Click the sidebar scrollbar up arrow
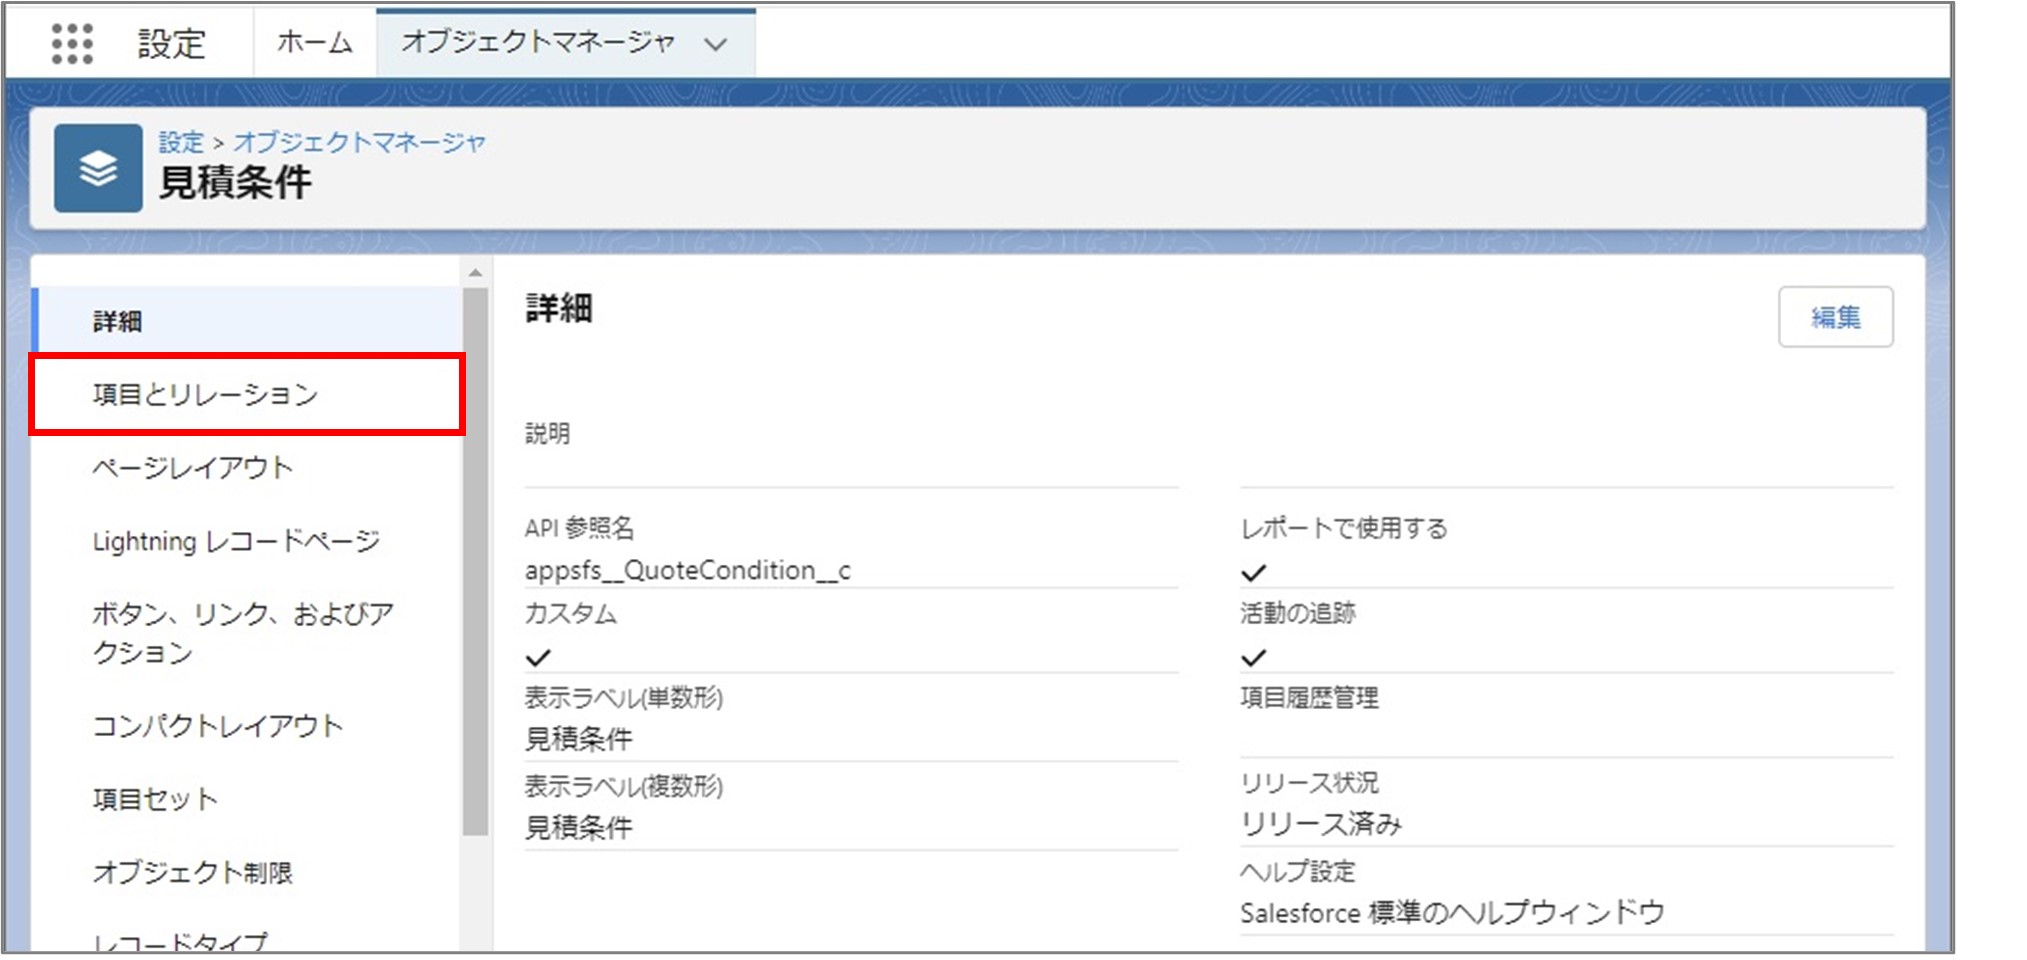The height and width of the screenshot is (960, 2027). (x=475, y=272)
